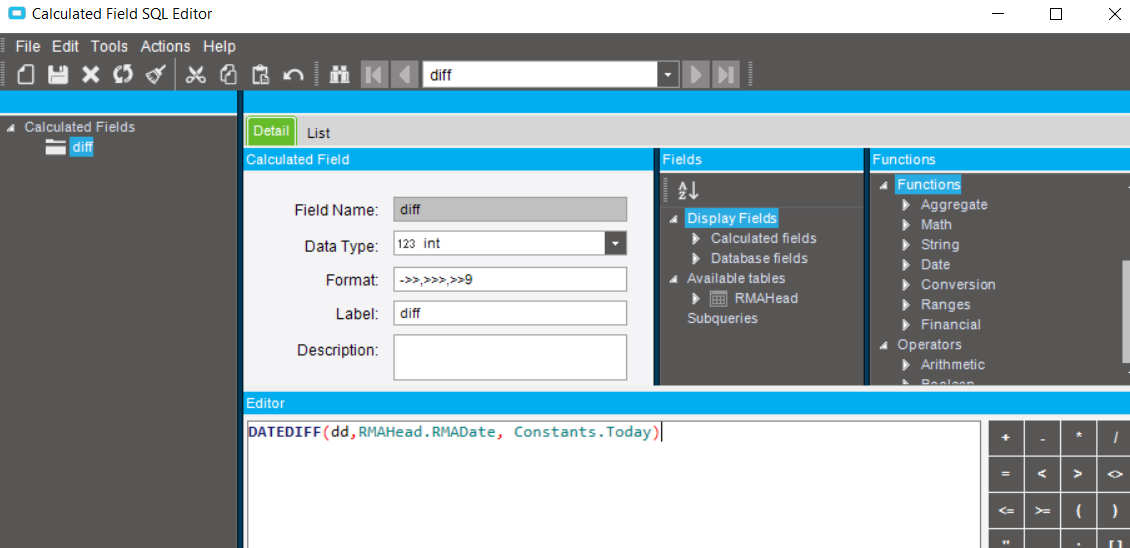Expand the Ranges functions group
Viewport: 1130px width, 548px height.
point(907,305)
